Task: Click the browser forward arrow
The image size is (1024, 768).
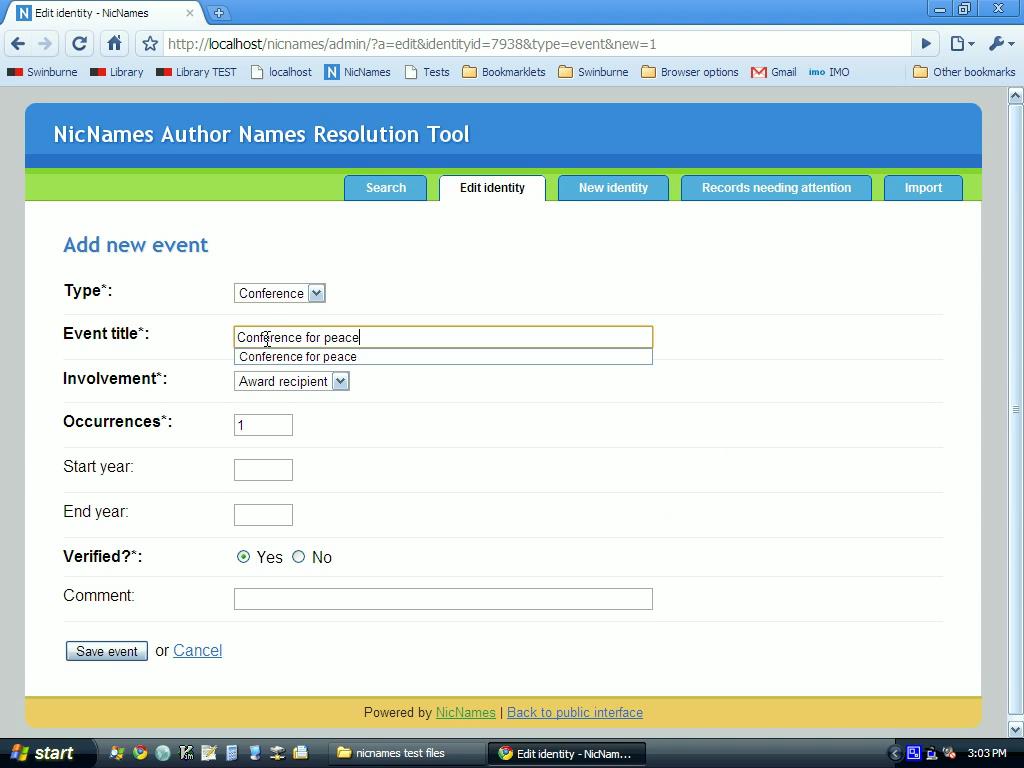Action: pos(44,44)
